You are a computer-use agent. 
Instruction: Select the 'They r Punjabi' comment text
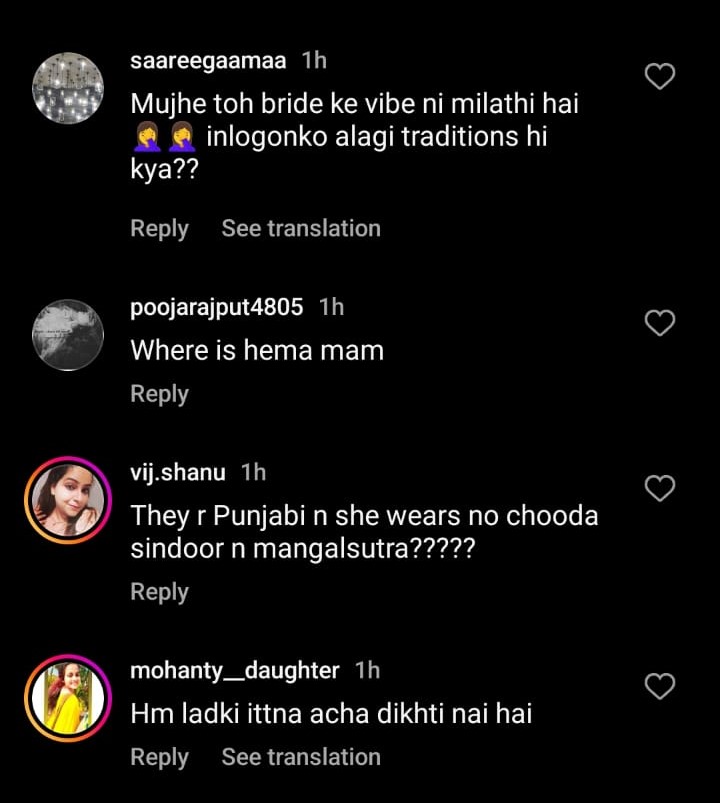pyautogui.click(x=364, y=533)
